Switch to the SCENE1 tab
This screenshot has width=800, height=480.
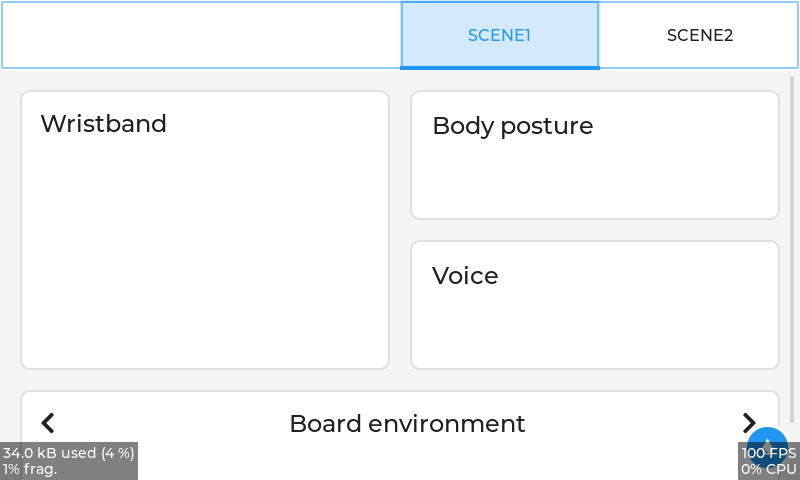[x=499, y=35]
